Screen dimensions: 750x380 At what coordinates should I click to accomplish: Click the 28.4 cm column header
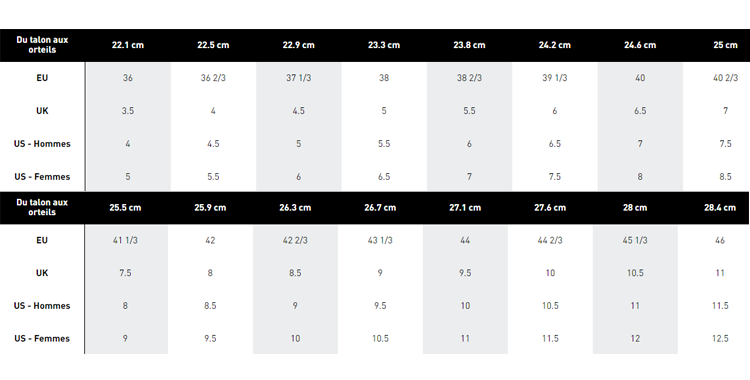[720, 208]
